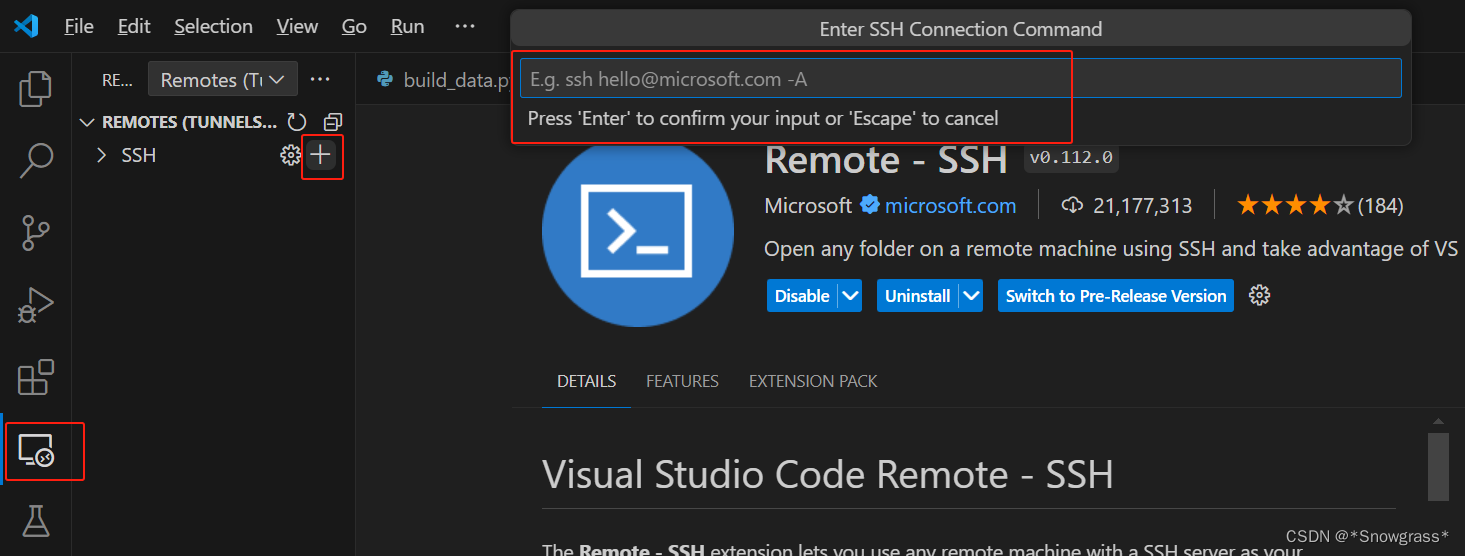Open the Search view in activity bar

click(x=36, y=160)
